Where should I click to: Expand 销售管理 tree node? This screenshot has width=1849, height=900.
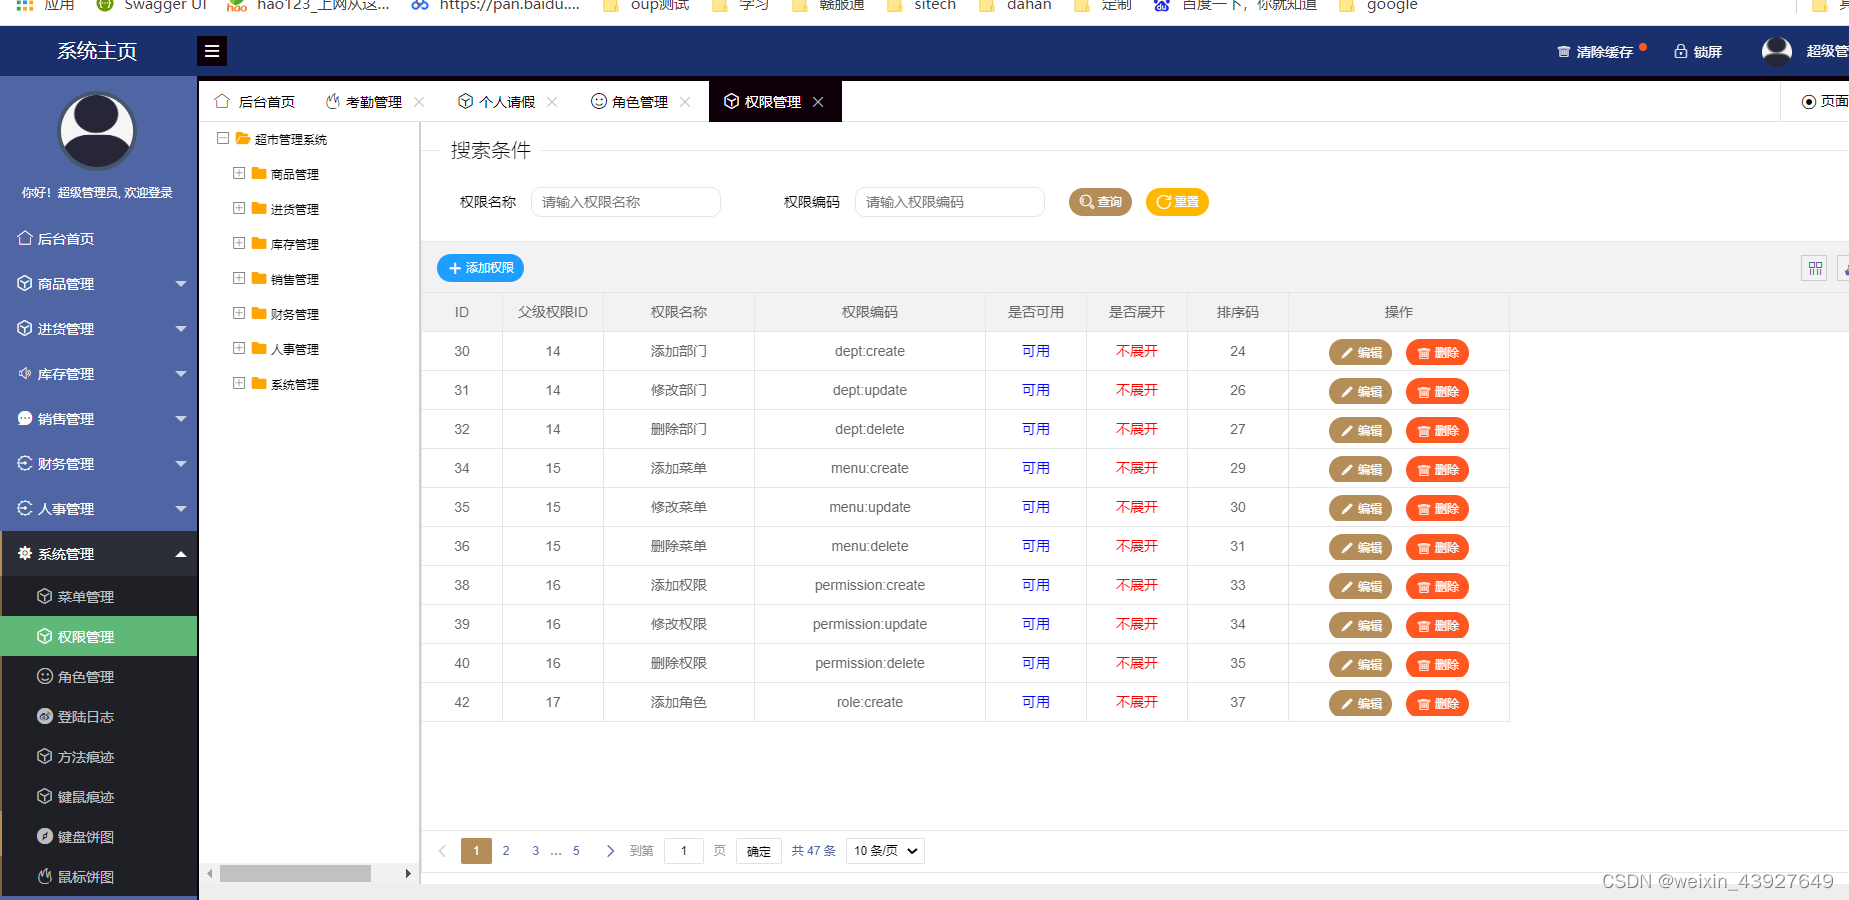pos(239,278)
